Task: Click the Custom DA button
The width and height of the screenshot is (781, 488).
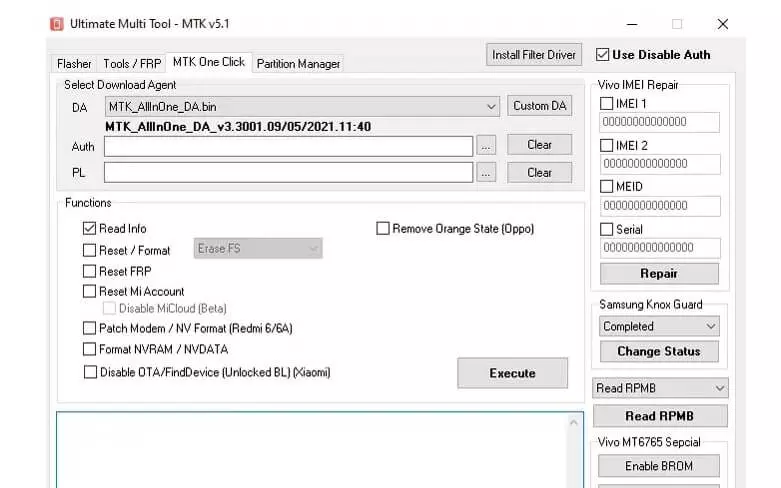Action: 539,106
